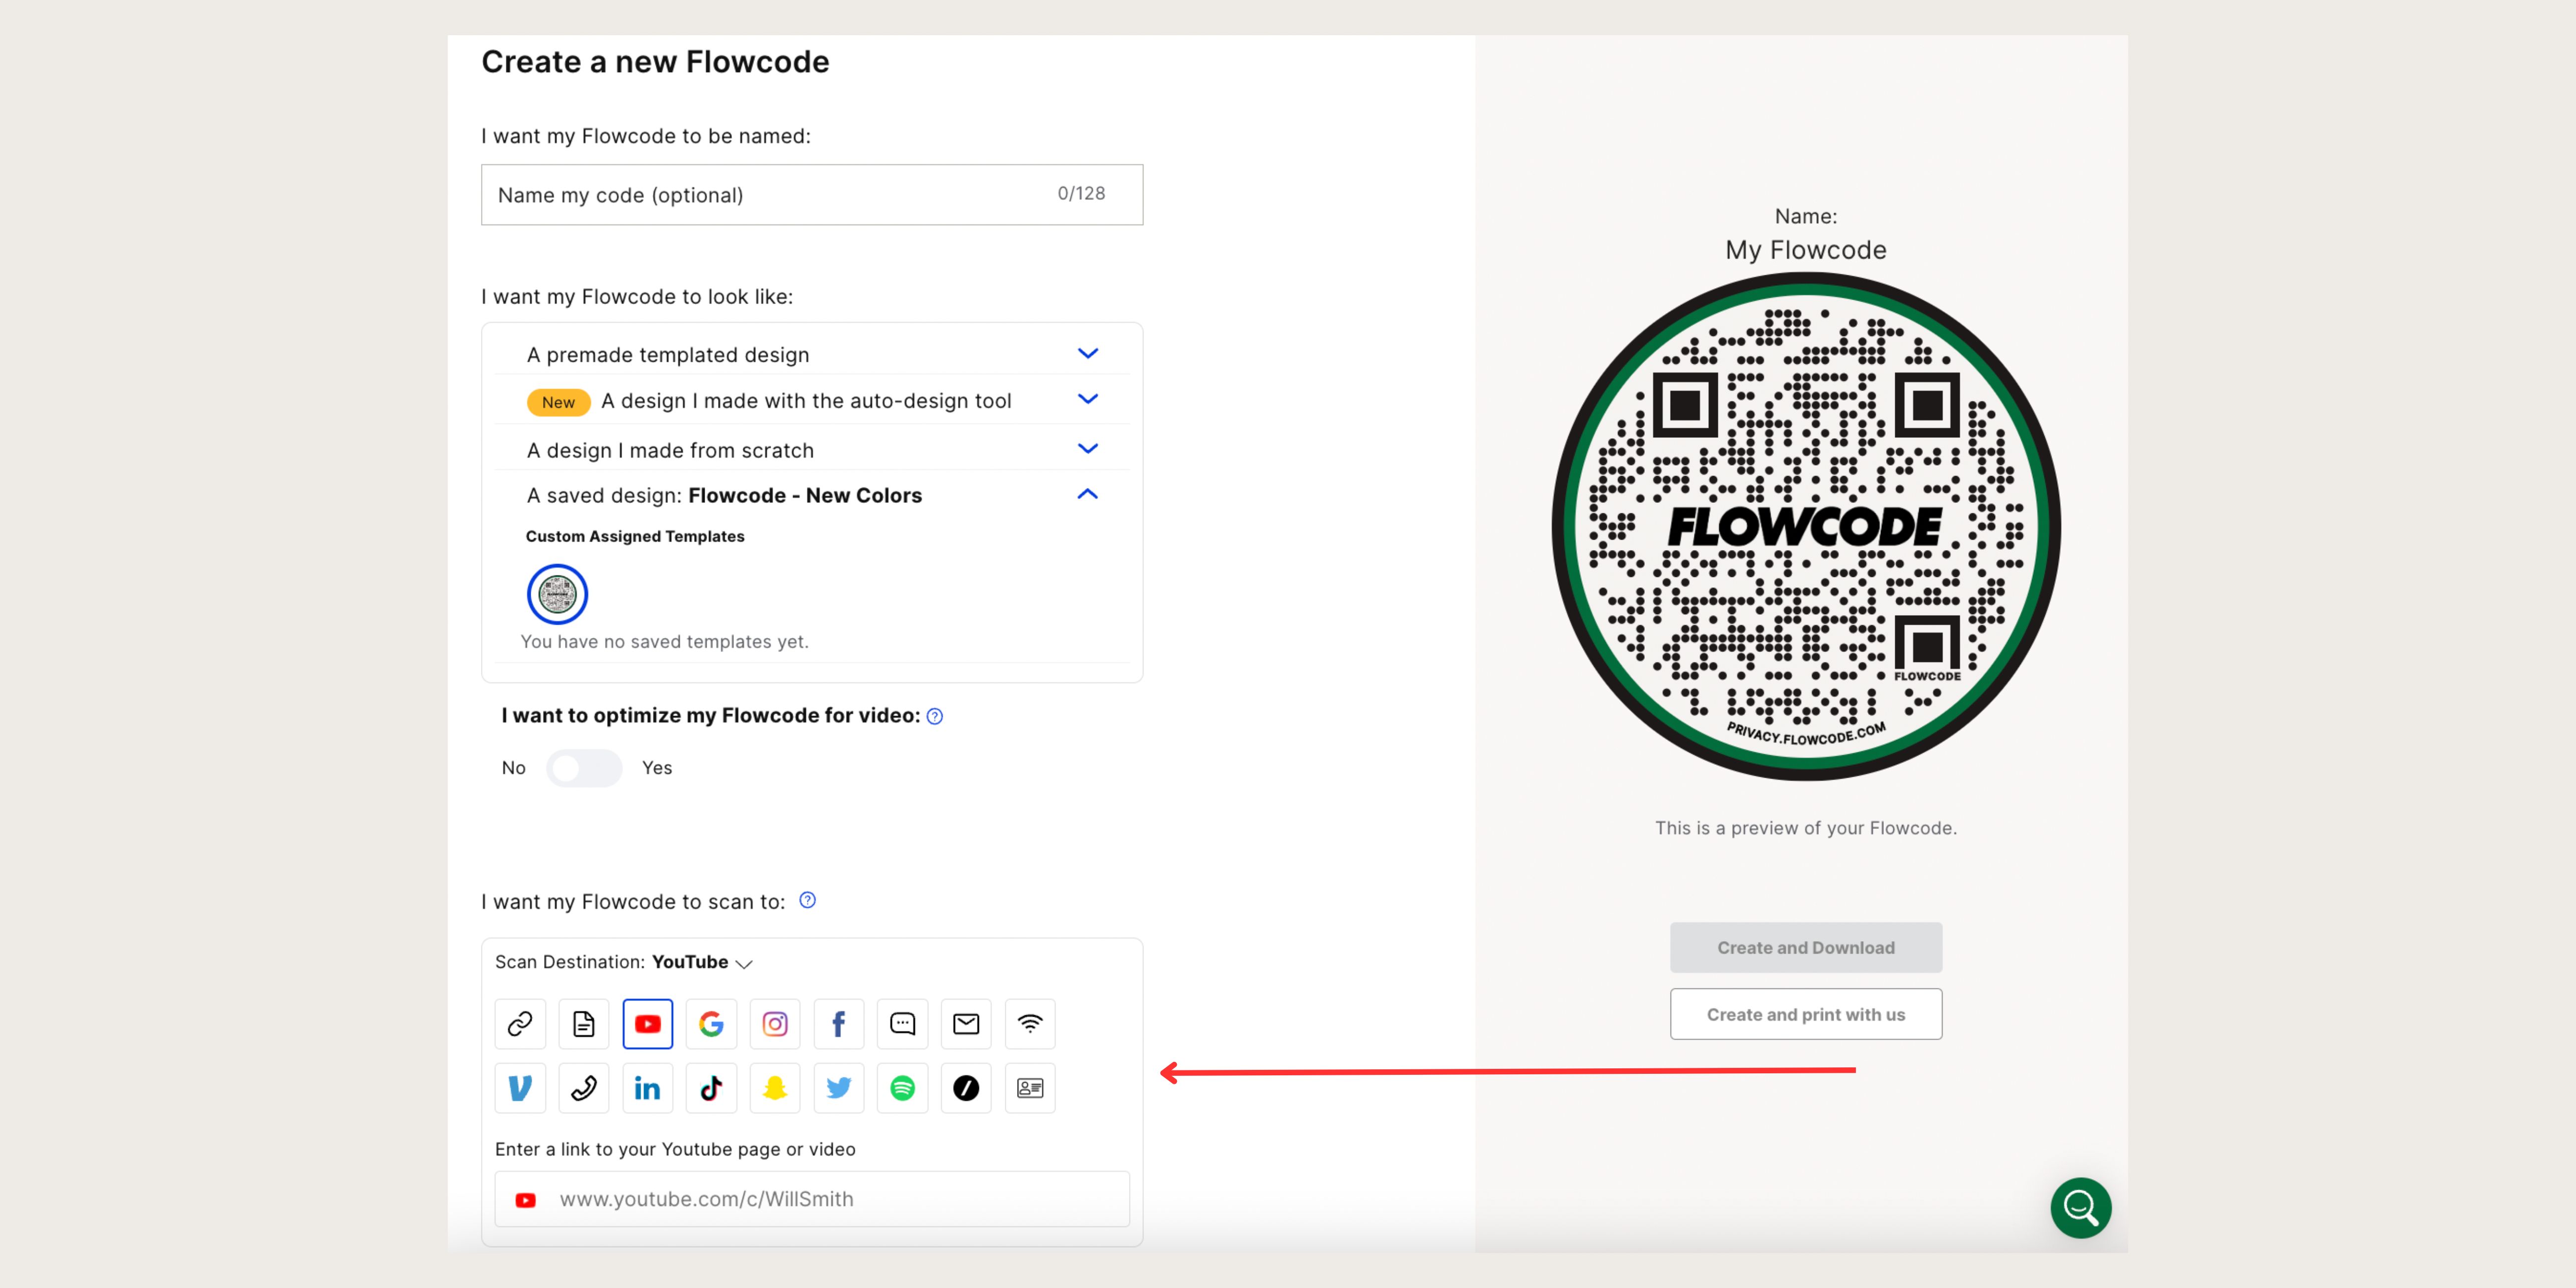Image resolution: width=2576 pixels, height=1288 pixels.
Task: Choose Twitter as scan destination
Action: point(839,1087)
